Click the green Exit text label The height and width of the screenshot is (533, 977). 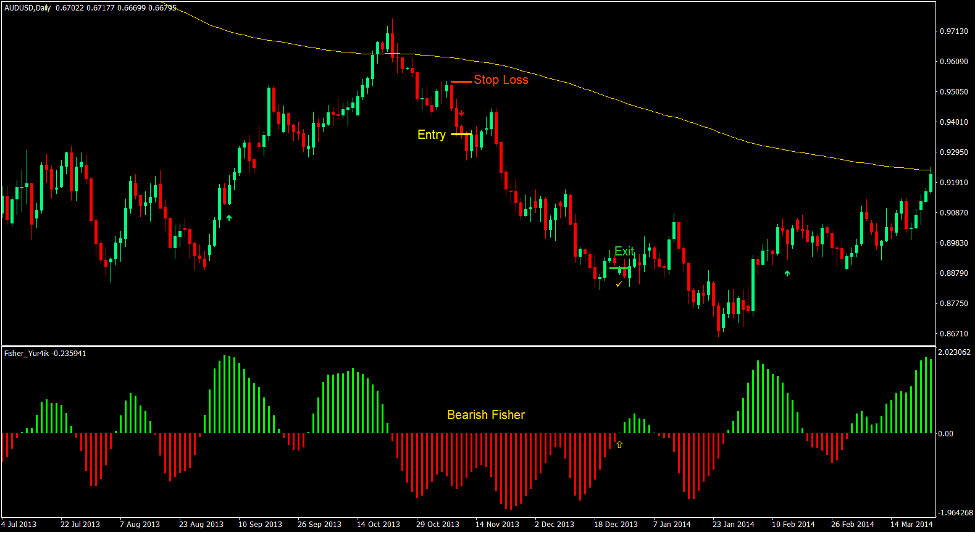[624, 251]
